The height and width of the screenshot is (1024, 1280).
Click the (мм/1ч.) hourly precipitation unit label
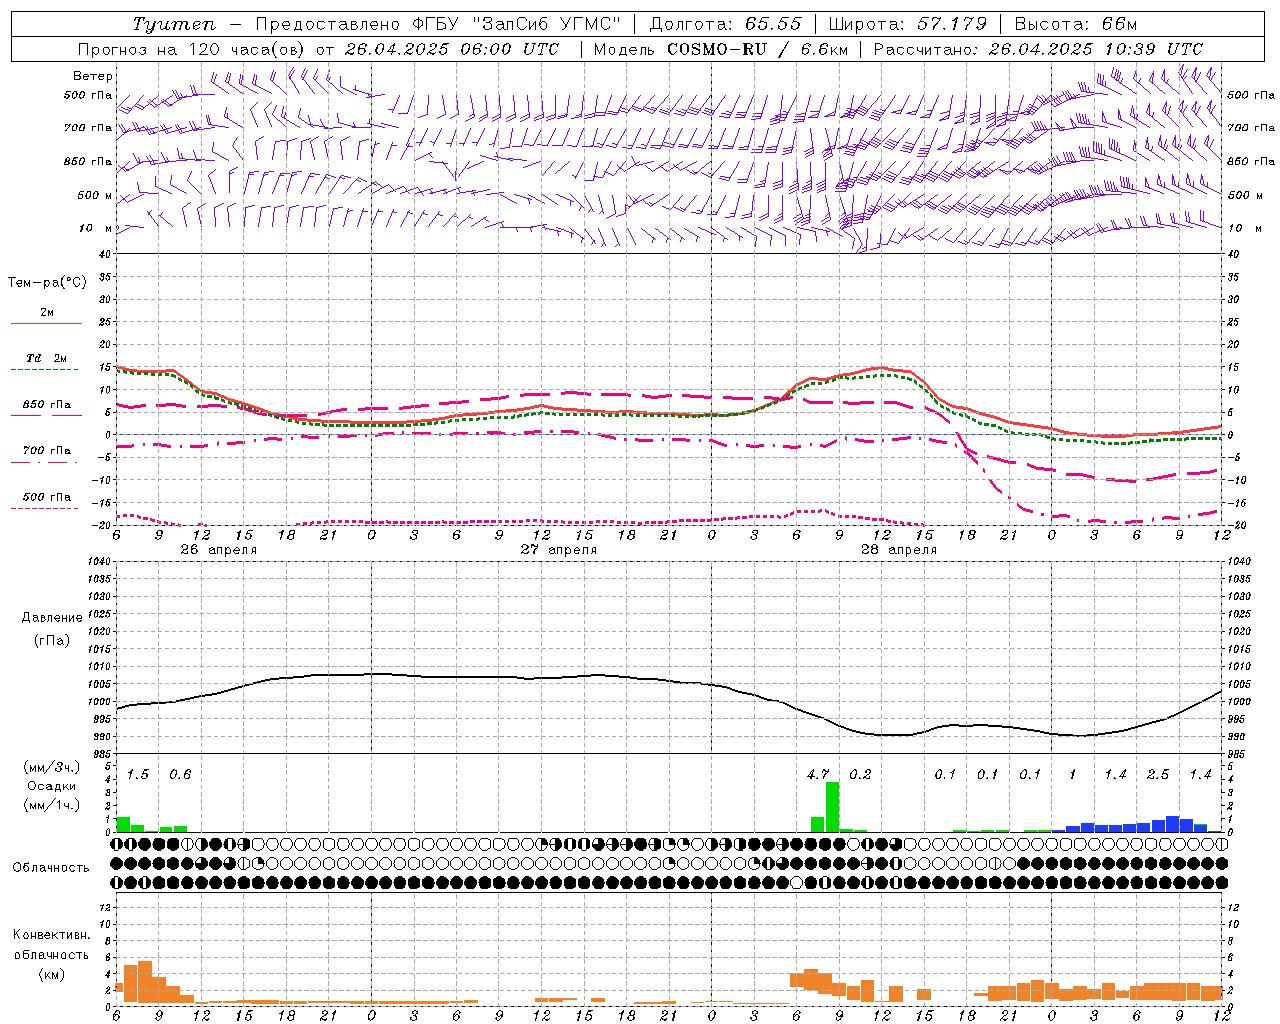tap(51, 805)
